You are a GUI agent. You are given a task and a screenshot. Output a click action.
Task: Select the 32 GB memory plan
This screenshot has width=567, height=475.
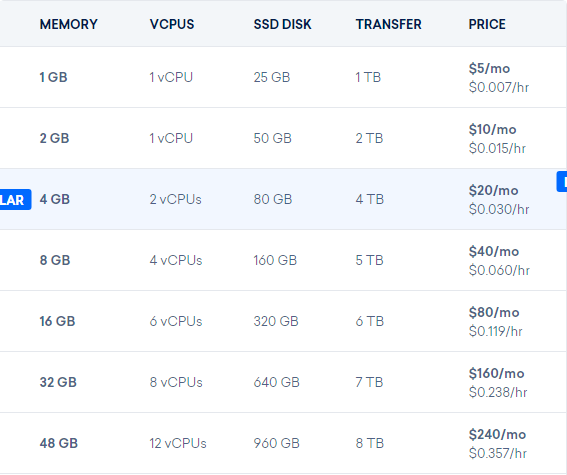click(x=284, y=382)
